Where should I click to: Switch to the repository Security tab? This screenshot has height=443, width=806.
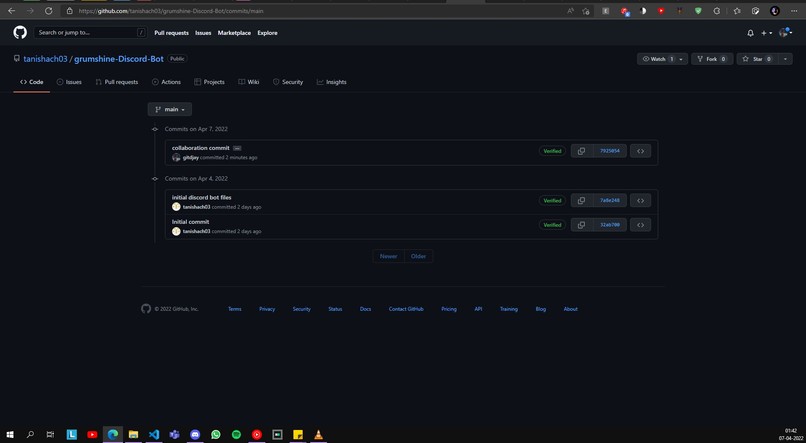click(288, 82)
